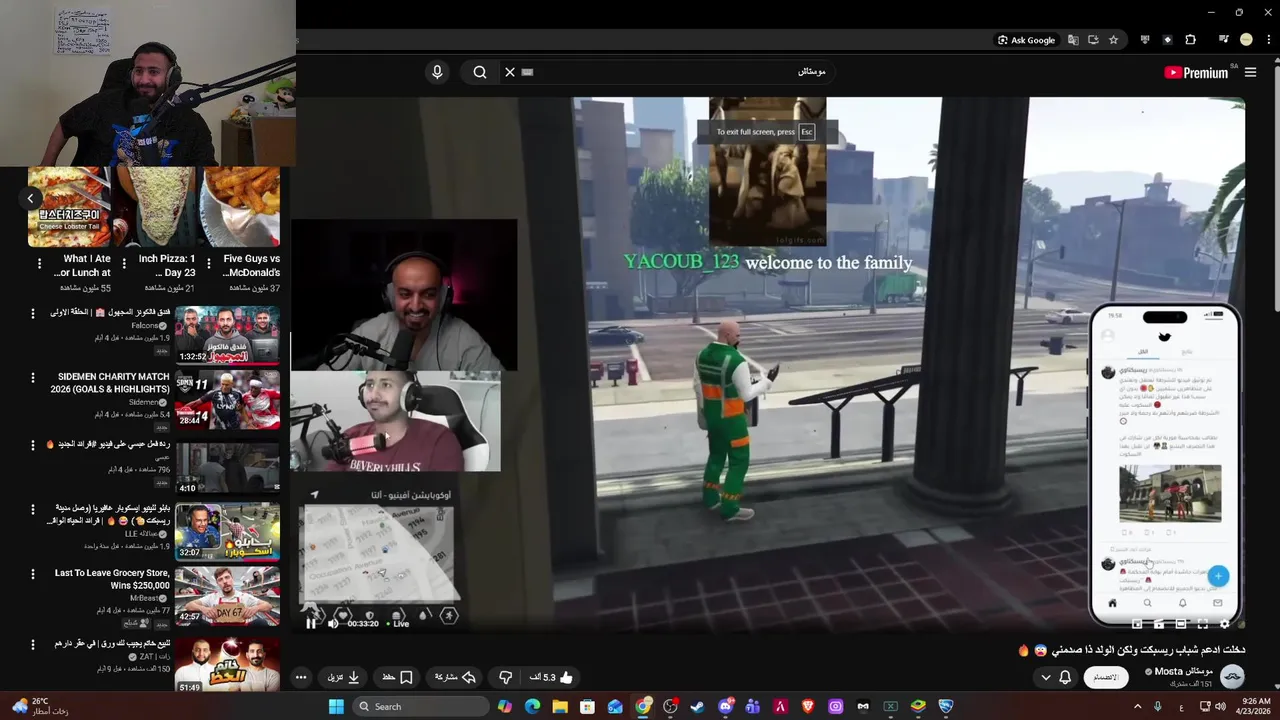1280x720 pixels.
Task: Open Steam from taskbar
Action: pos(698,706)
